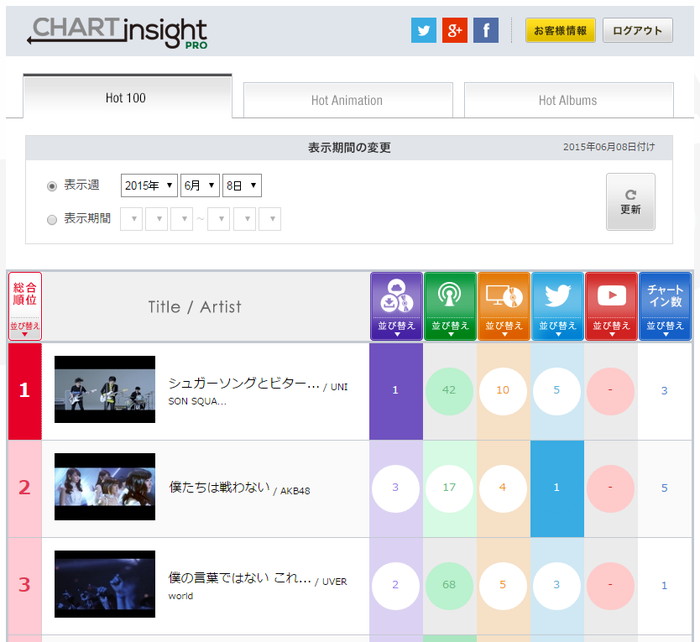Open the AKB48 song video thumbnail
The height and width of the screenshot is (642, 700).
(105, 487)
